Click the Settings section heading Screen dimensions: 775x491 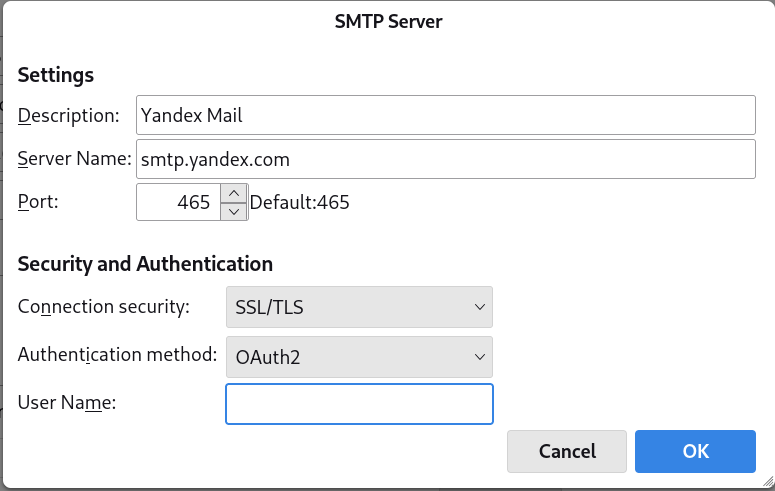56,75
